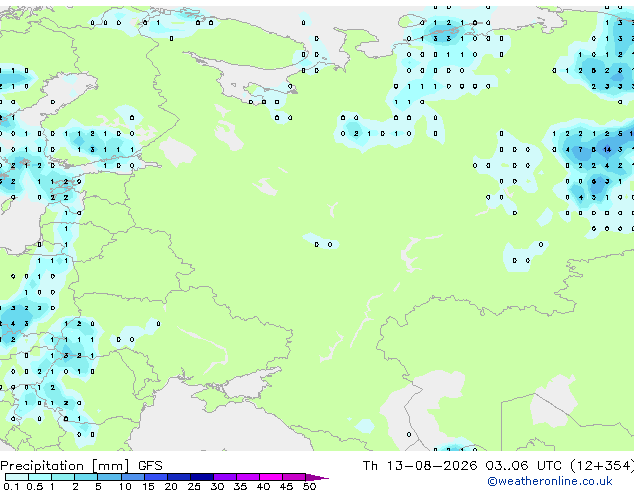Pick the legend swatch between 0.5 and 1
This screenshot has width=634, height=490.
40,477
